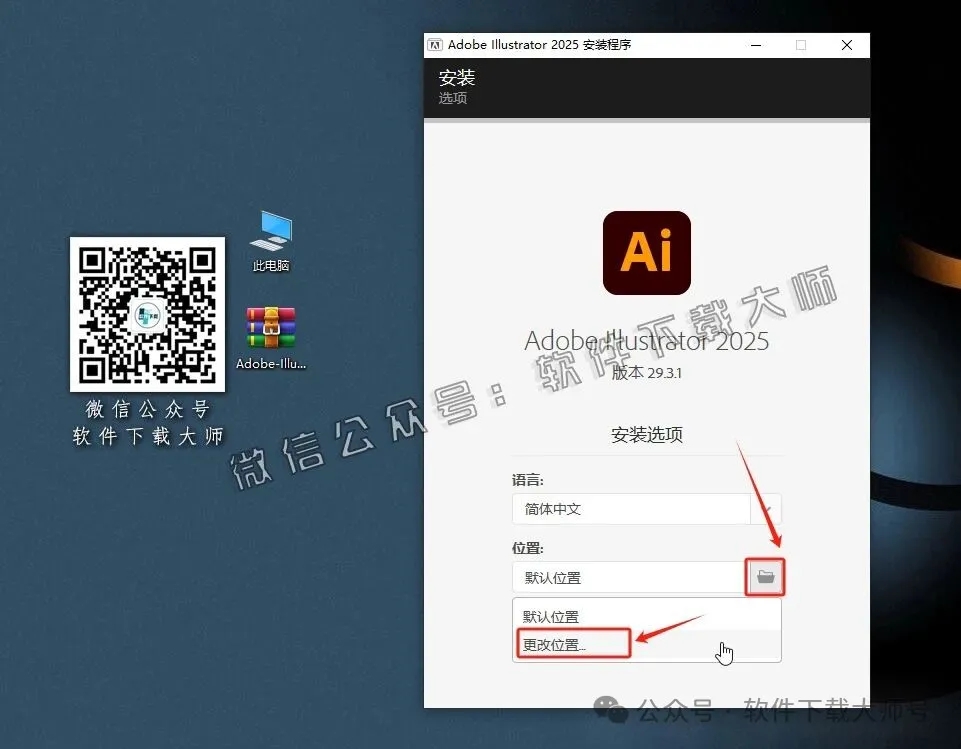Open the Adobe-Illu WinRAR archive on the desktop

pos(270,330)
